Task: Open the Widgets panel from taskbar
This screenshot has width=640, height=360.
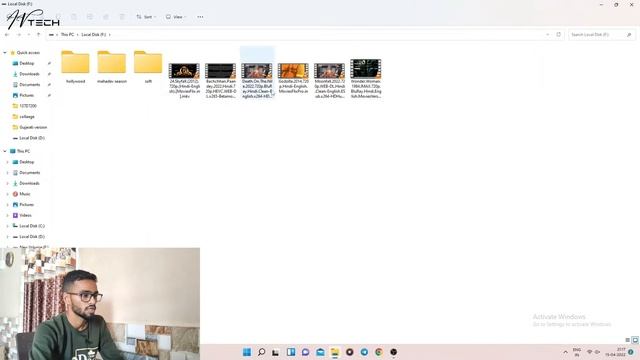Action: pyautogui.click(x=291, y=352)
